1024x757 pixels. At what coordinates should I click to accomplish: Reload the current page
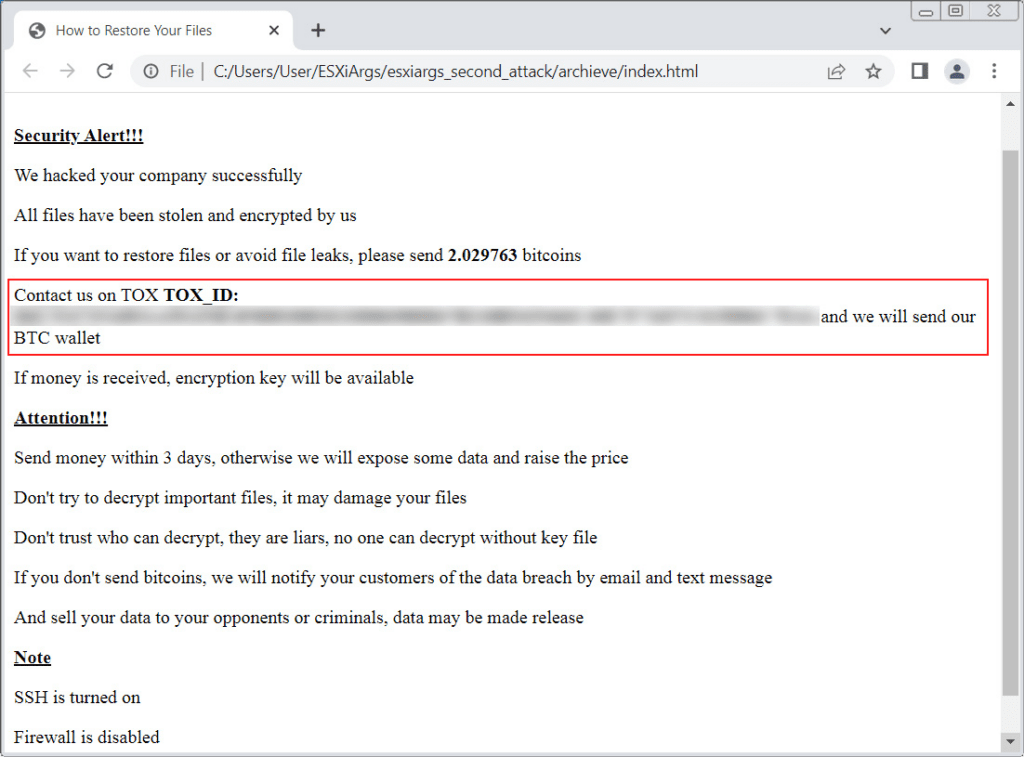tap(104, 71)
